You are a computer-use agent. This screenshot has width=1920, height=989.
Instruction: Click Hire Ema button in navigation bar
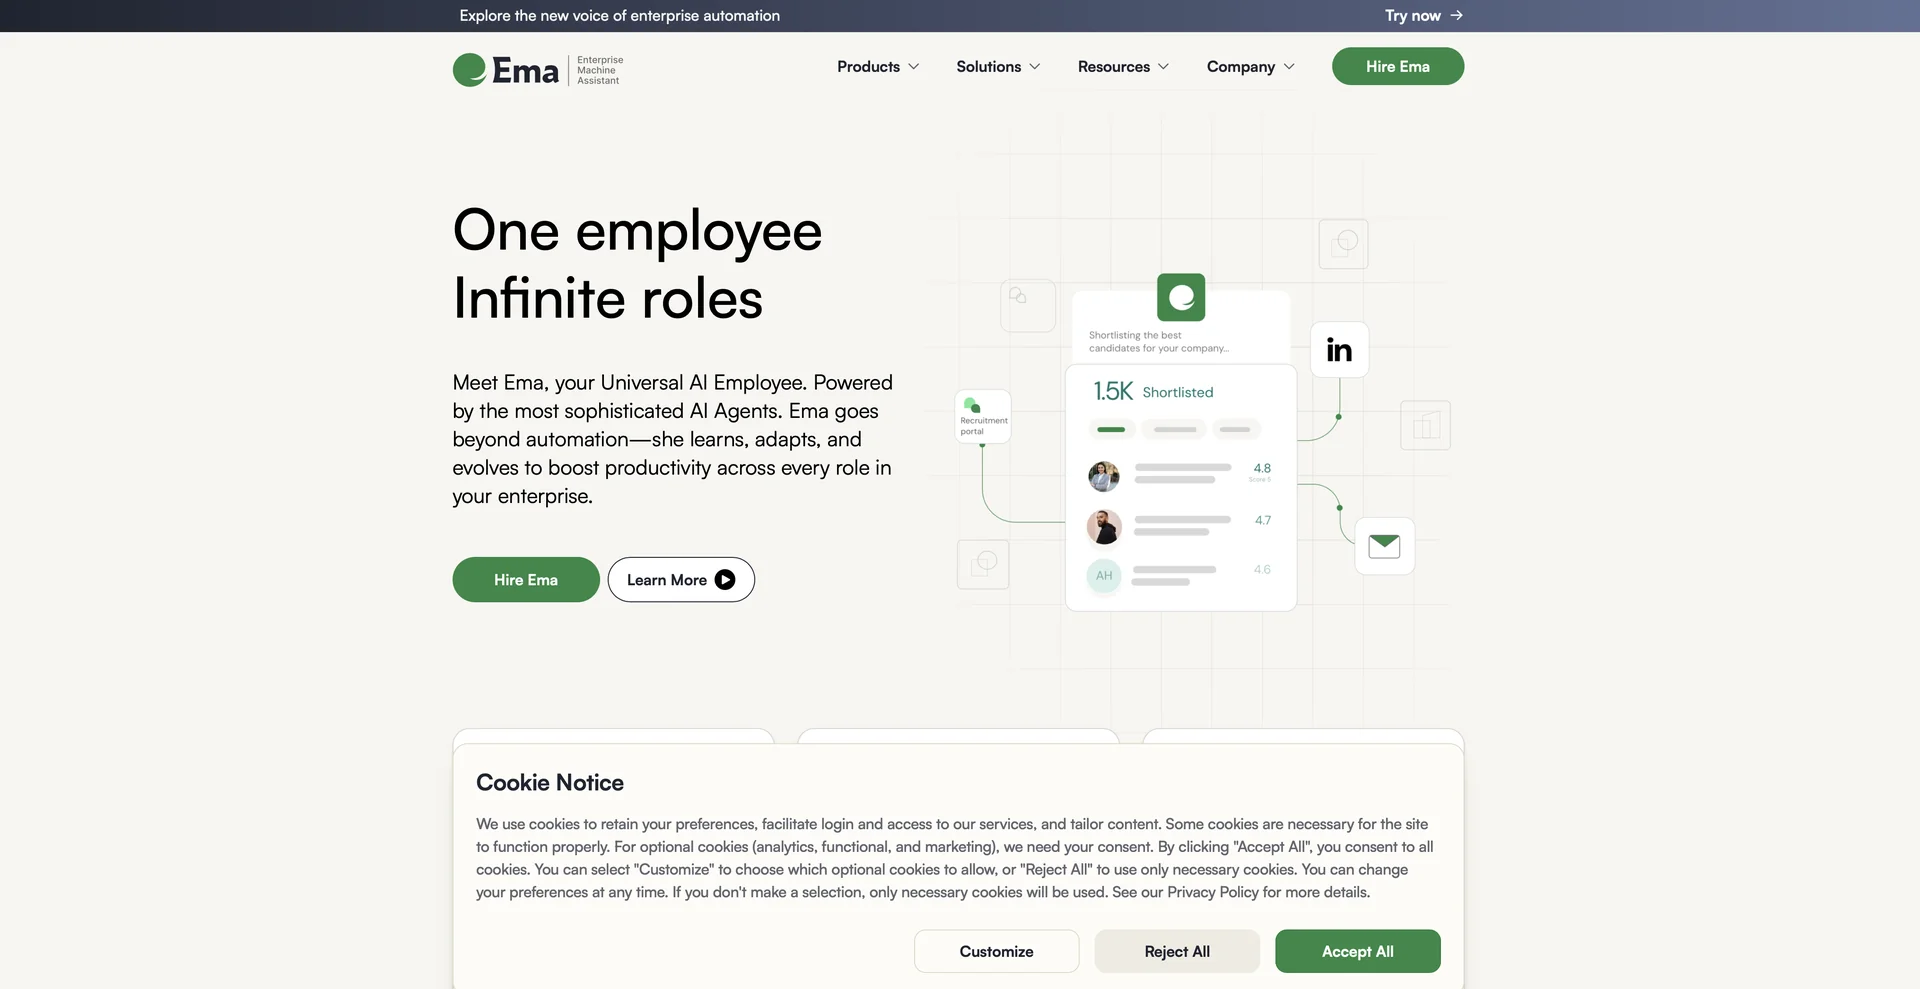coord(1398,66)
